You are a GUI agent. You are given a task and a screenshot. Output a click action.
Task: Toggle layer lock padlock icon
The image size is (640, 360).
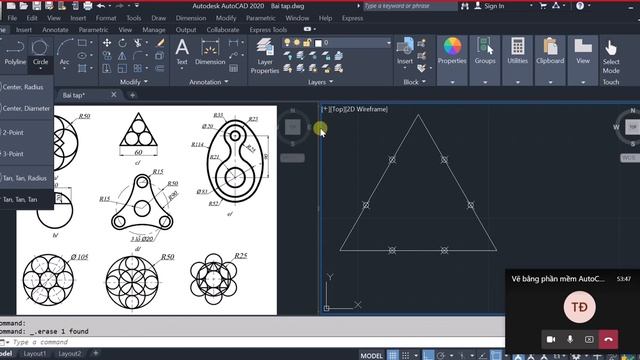[x=307, y=42]
